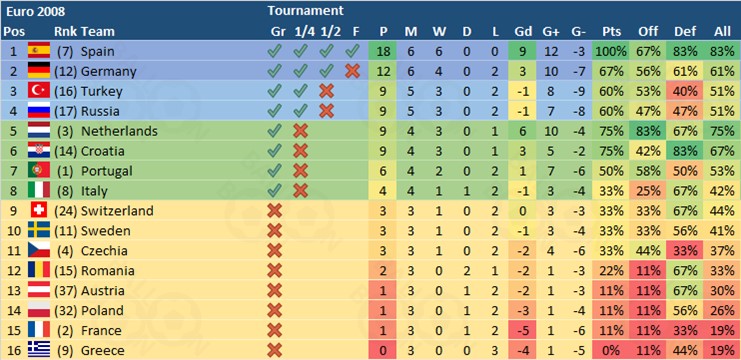Screen dimensions: 741x360
Task: Click Spain's green check in Final column
Action: 352,51
